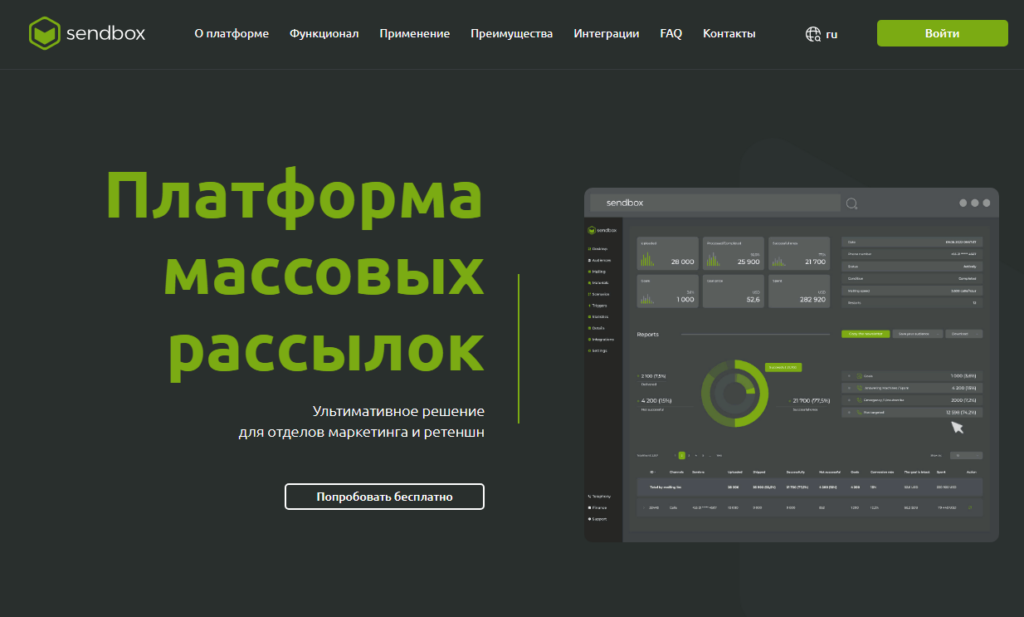Click the 'sendbox' wordmark in header

click(106, 33)
